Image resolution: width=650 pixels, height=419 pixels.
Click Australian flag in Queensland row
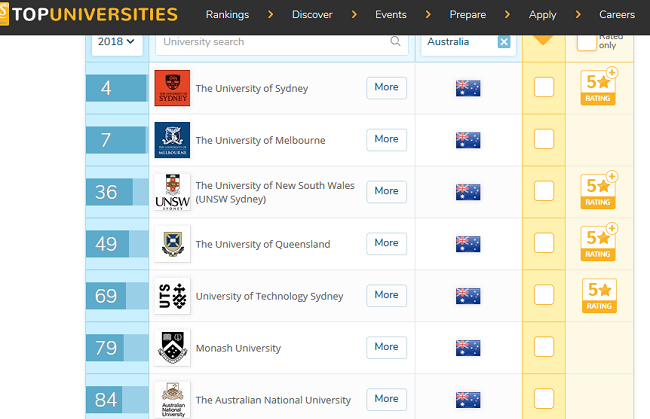coord(468,244)
